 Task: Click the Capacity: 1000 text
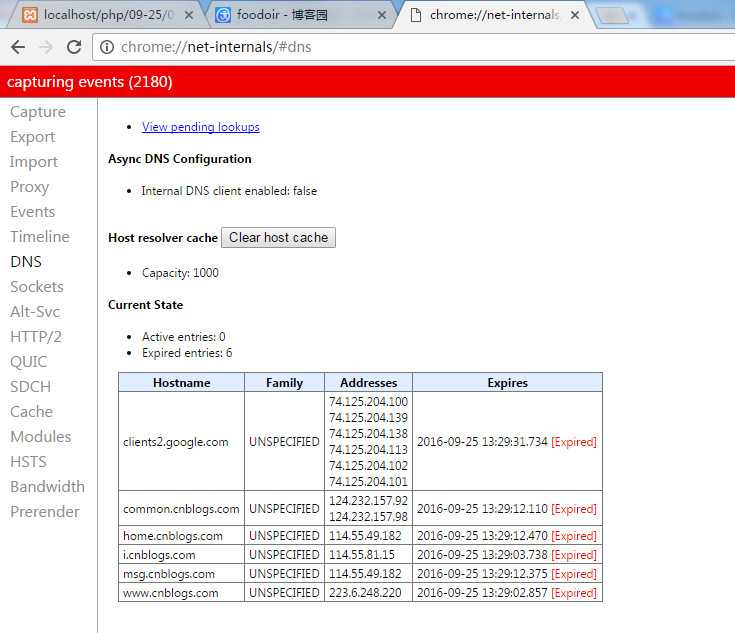[x=180, y=272]
